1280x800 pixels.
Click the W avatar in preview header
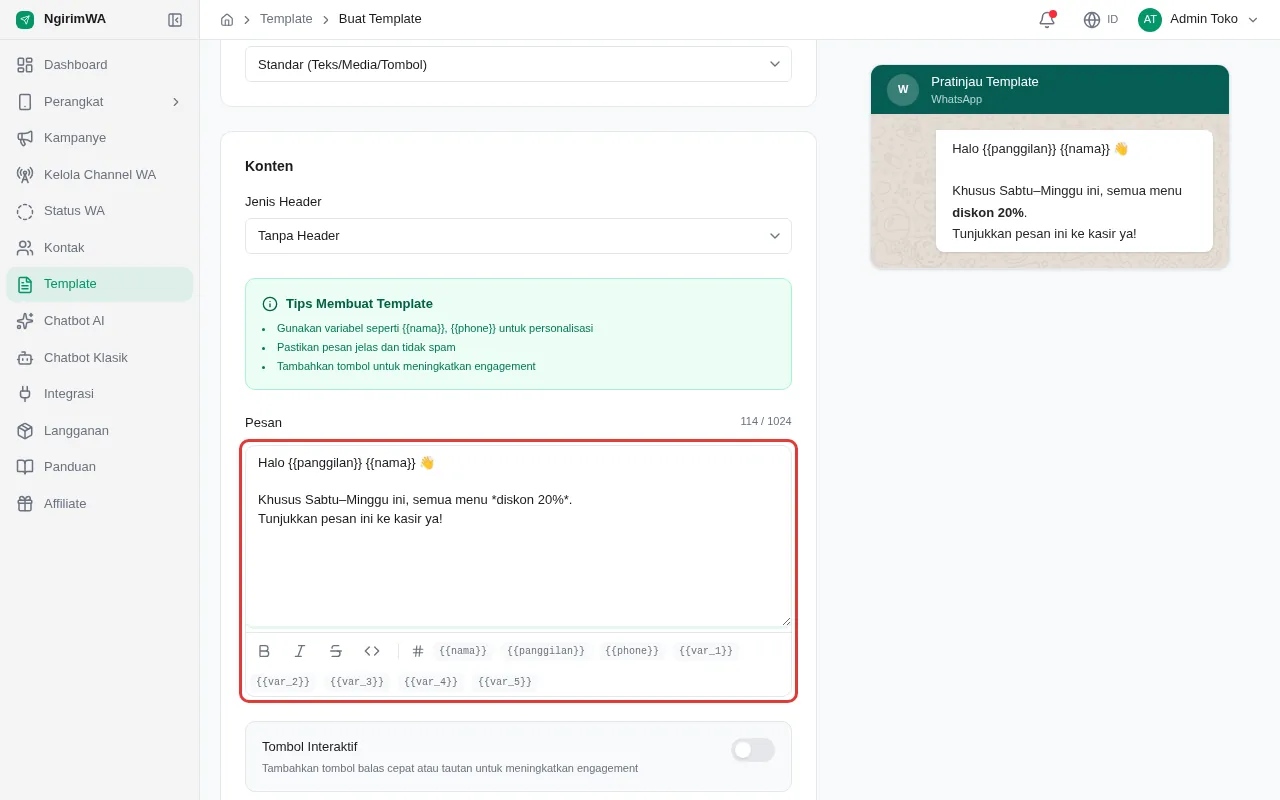[903, 90]
